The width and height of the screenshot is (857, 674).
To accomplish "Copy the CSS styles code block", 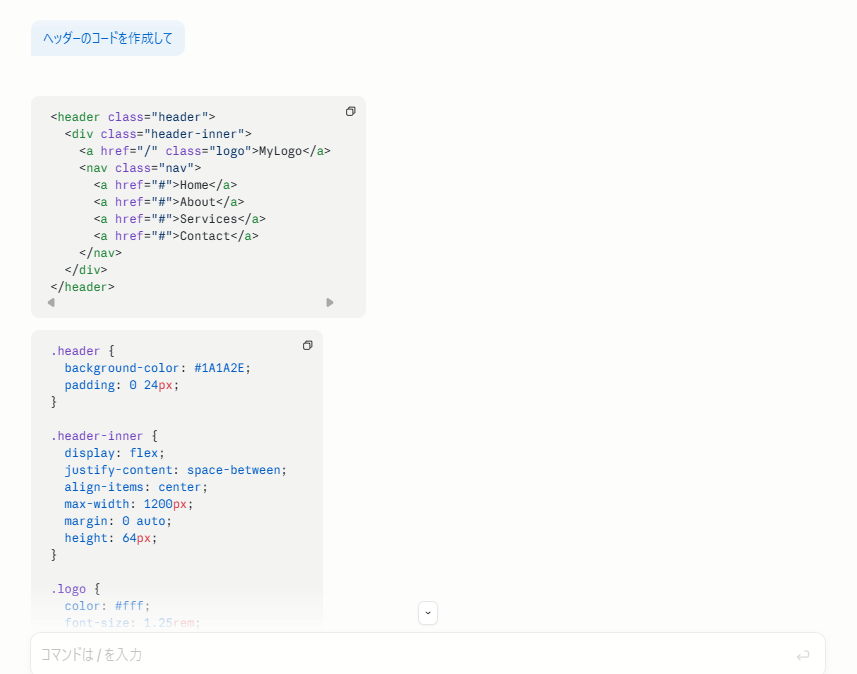I will click(307, 346).
